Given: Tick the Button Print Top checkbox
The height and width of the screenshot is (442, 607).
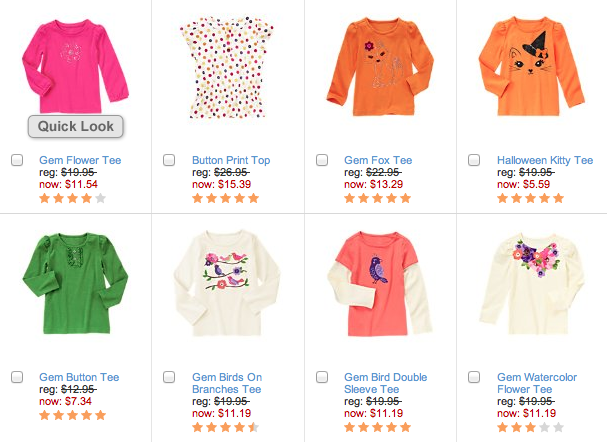Looking at the screenshot, I should (170, 160).
